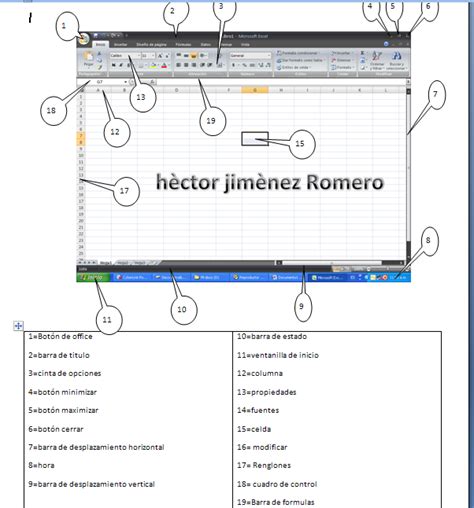
Task: Decrease indent in the alignment group
Action: [202, 65]
